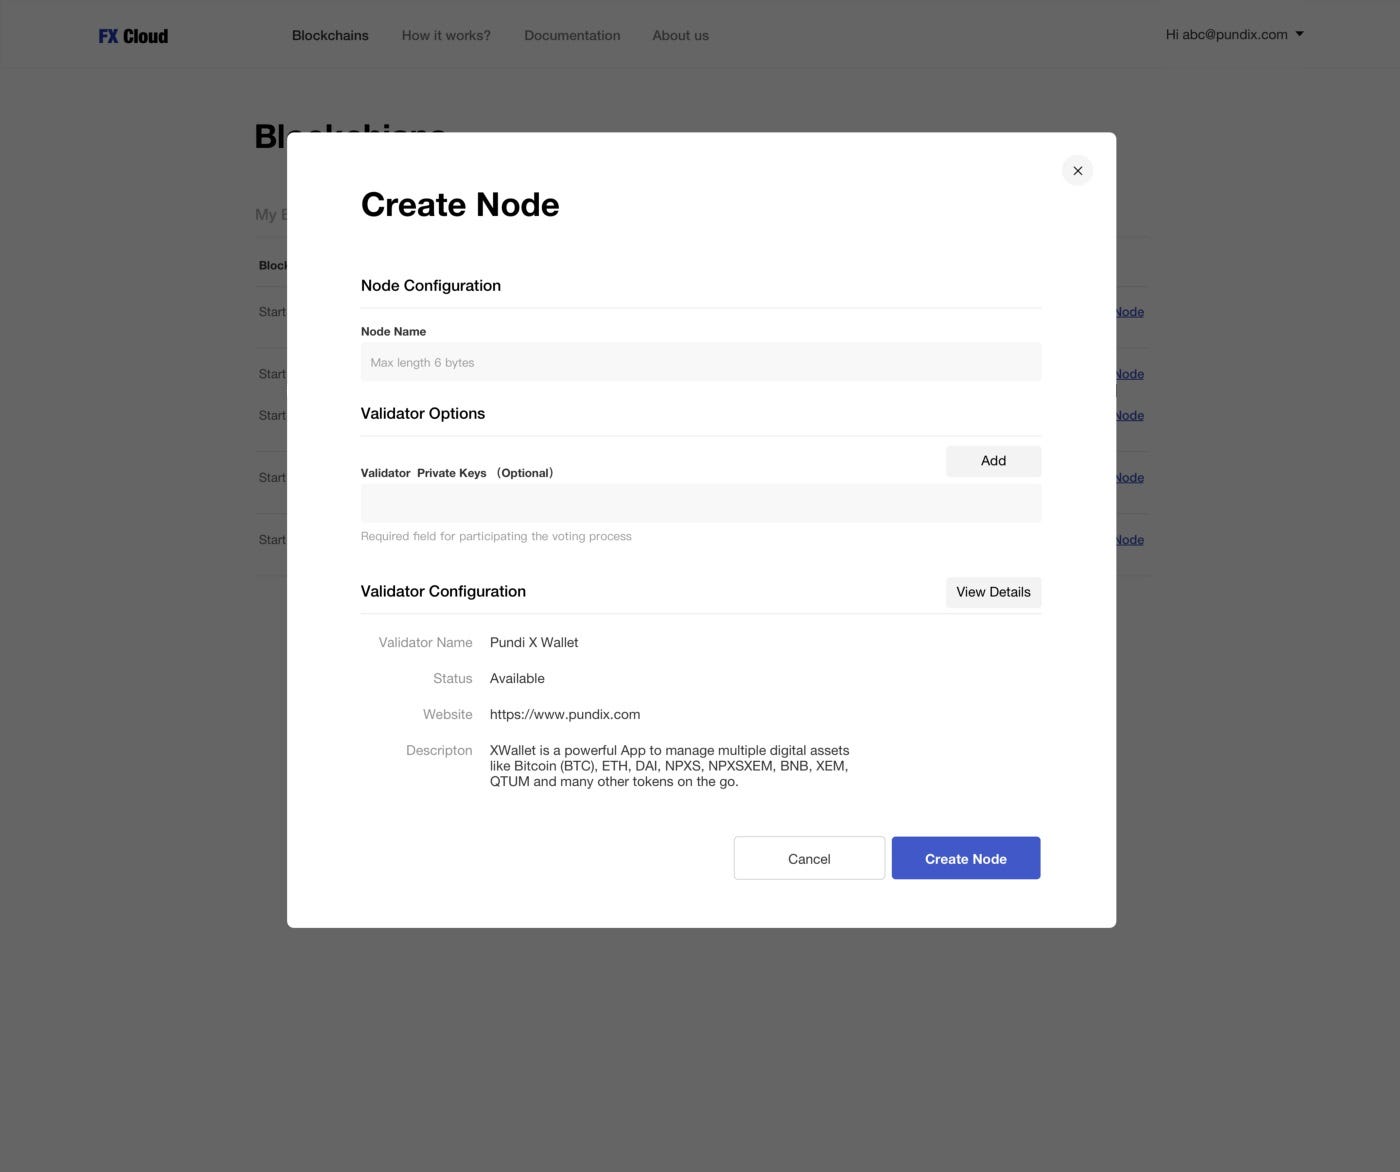Click the Validator Configuration section title
The width and height of the screenshot is (1400, 1172).
click(x=443, y=591)
